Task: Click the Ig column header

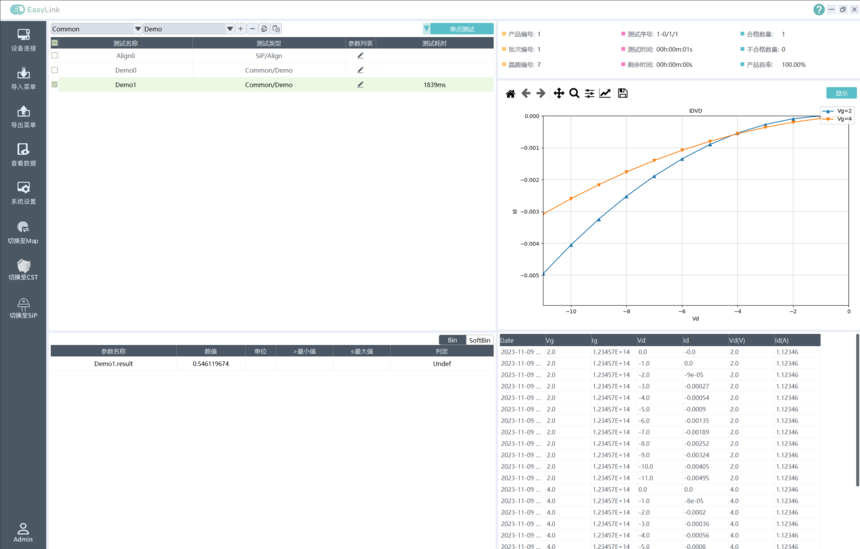Action: point(613,340)
